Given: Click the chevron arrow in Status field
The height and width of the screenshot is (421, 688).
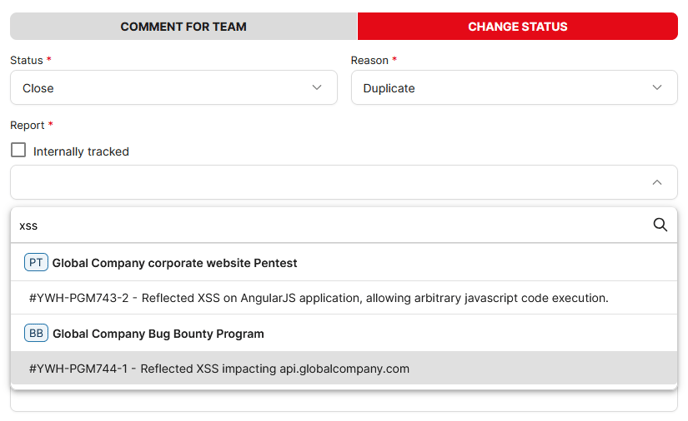Looking at the screenshot, I should click(317, 87).
